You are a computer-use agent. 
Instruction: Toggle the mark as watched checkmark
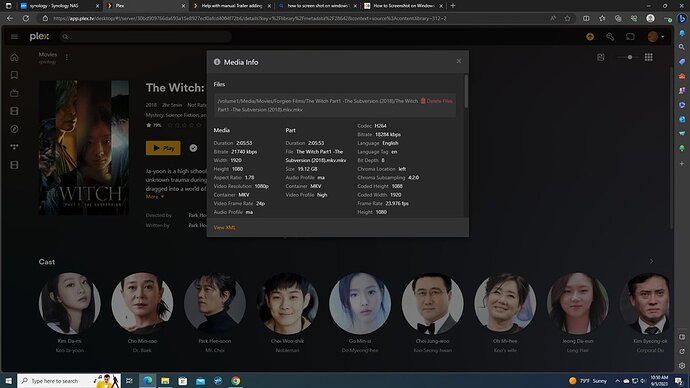pyautogui.click(x=193, y=148)
